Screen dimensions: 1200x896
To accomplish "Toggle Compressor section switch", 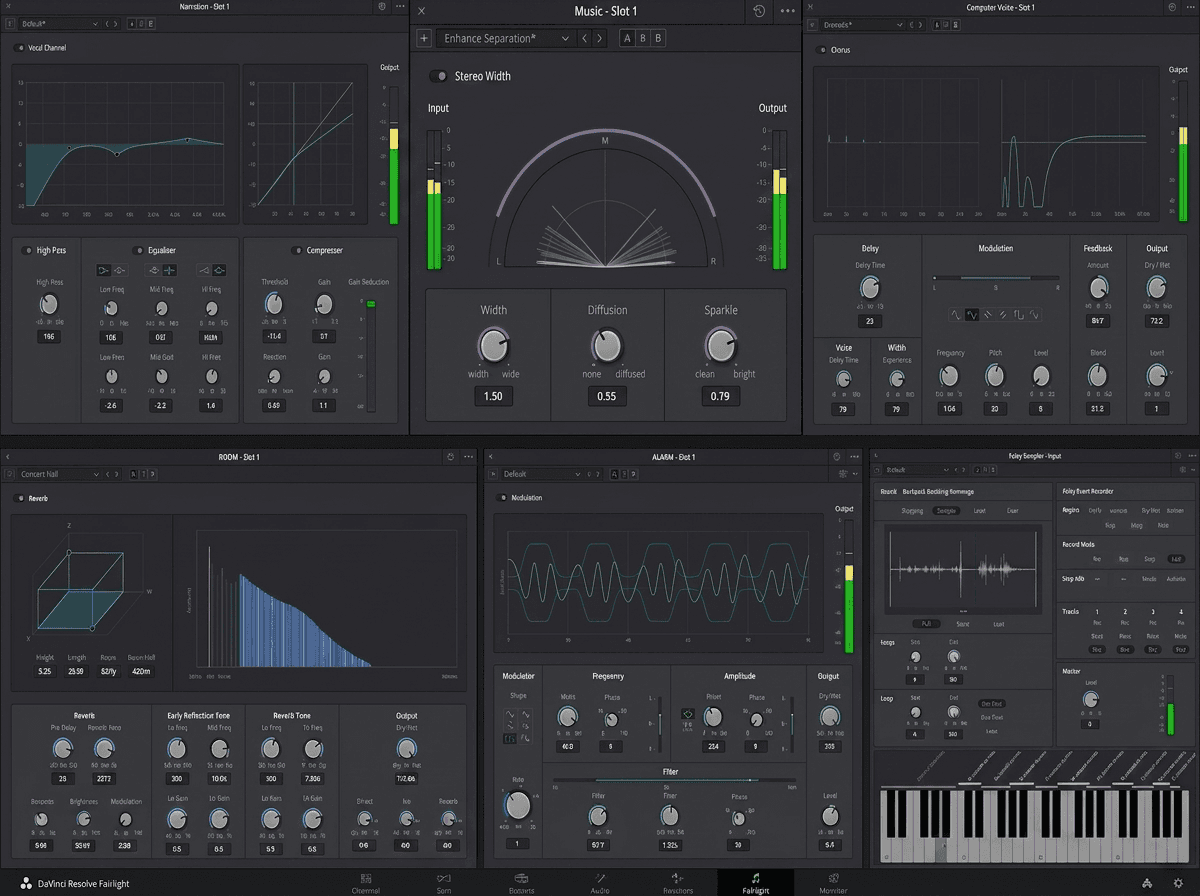I will pyautogui.click(x=297, y=250).
